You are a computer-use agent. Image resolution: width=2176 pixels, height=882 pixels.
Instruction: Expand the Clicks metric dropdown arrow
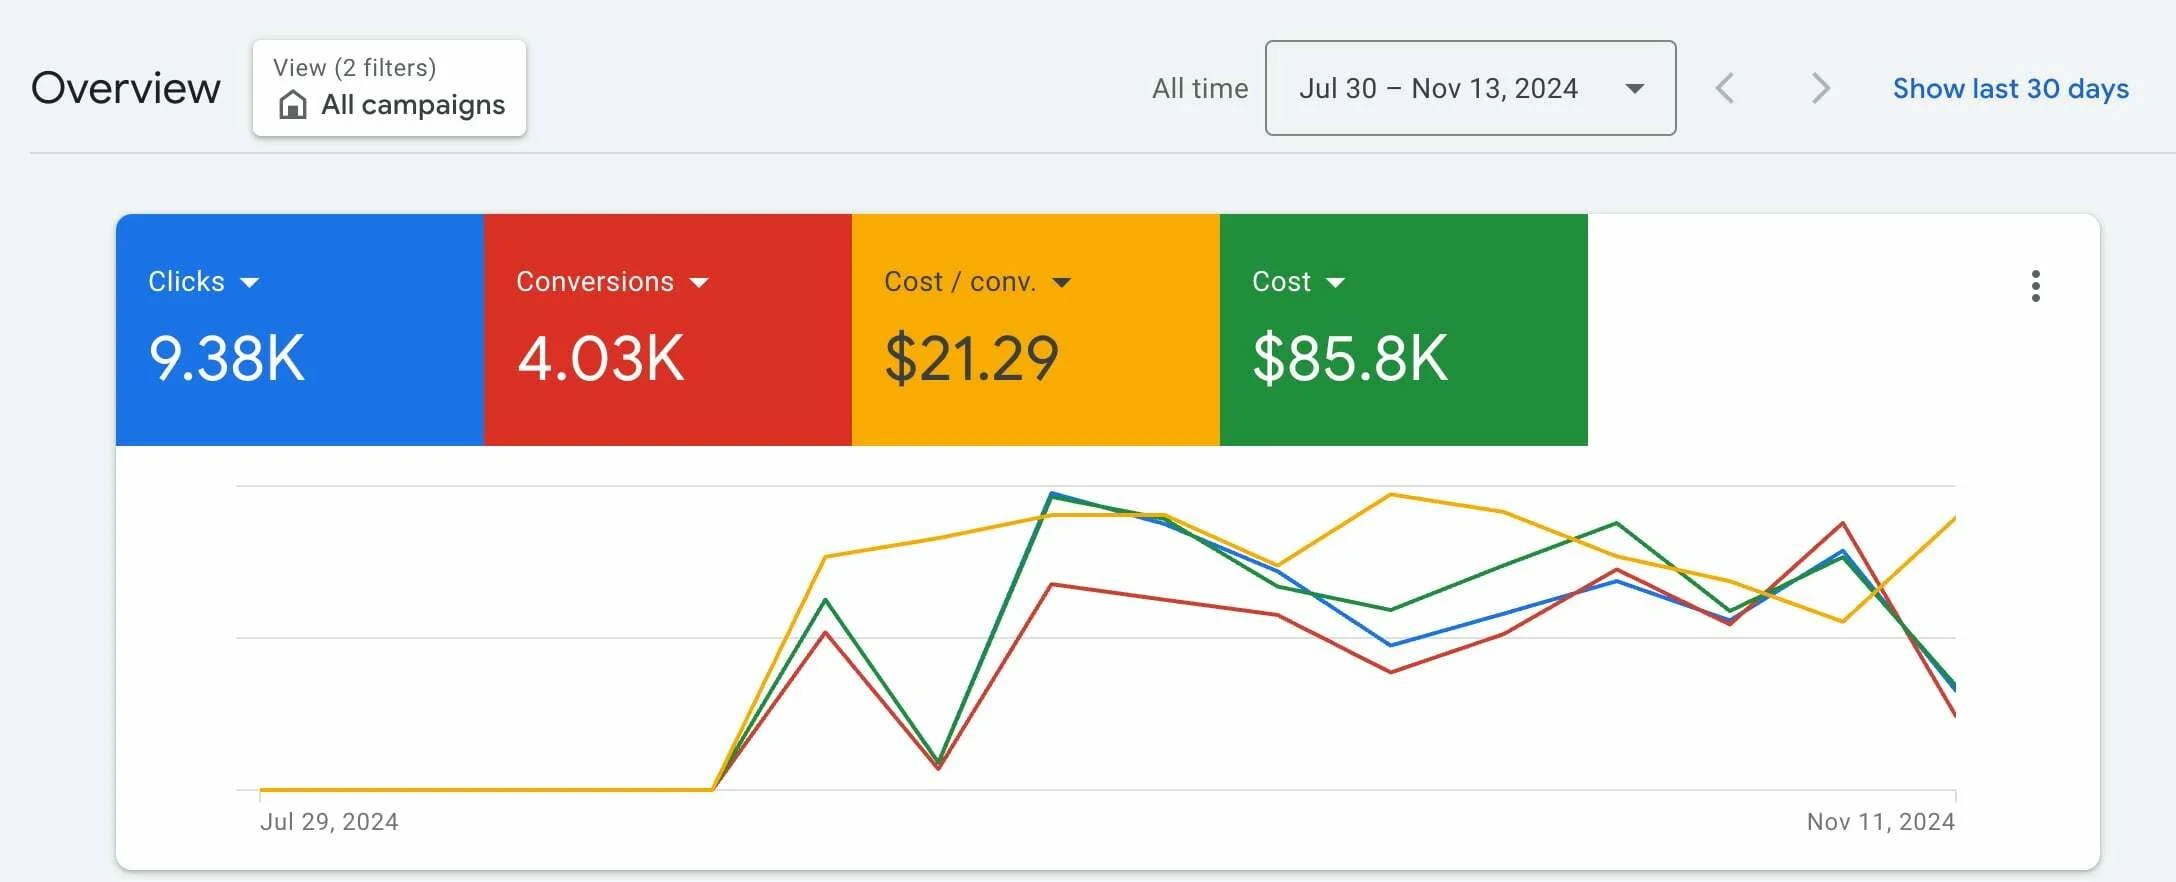250,283
